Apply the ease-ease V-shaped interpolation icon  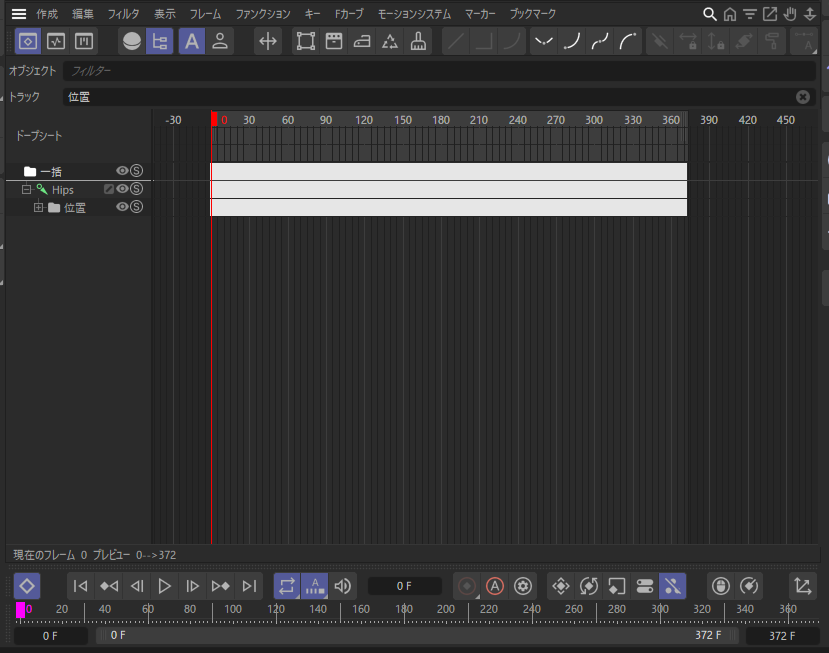point(544,41)
